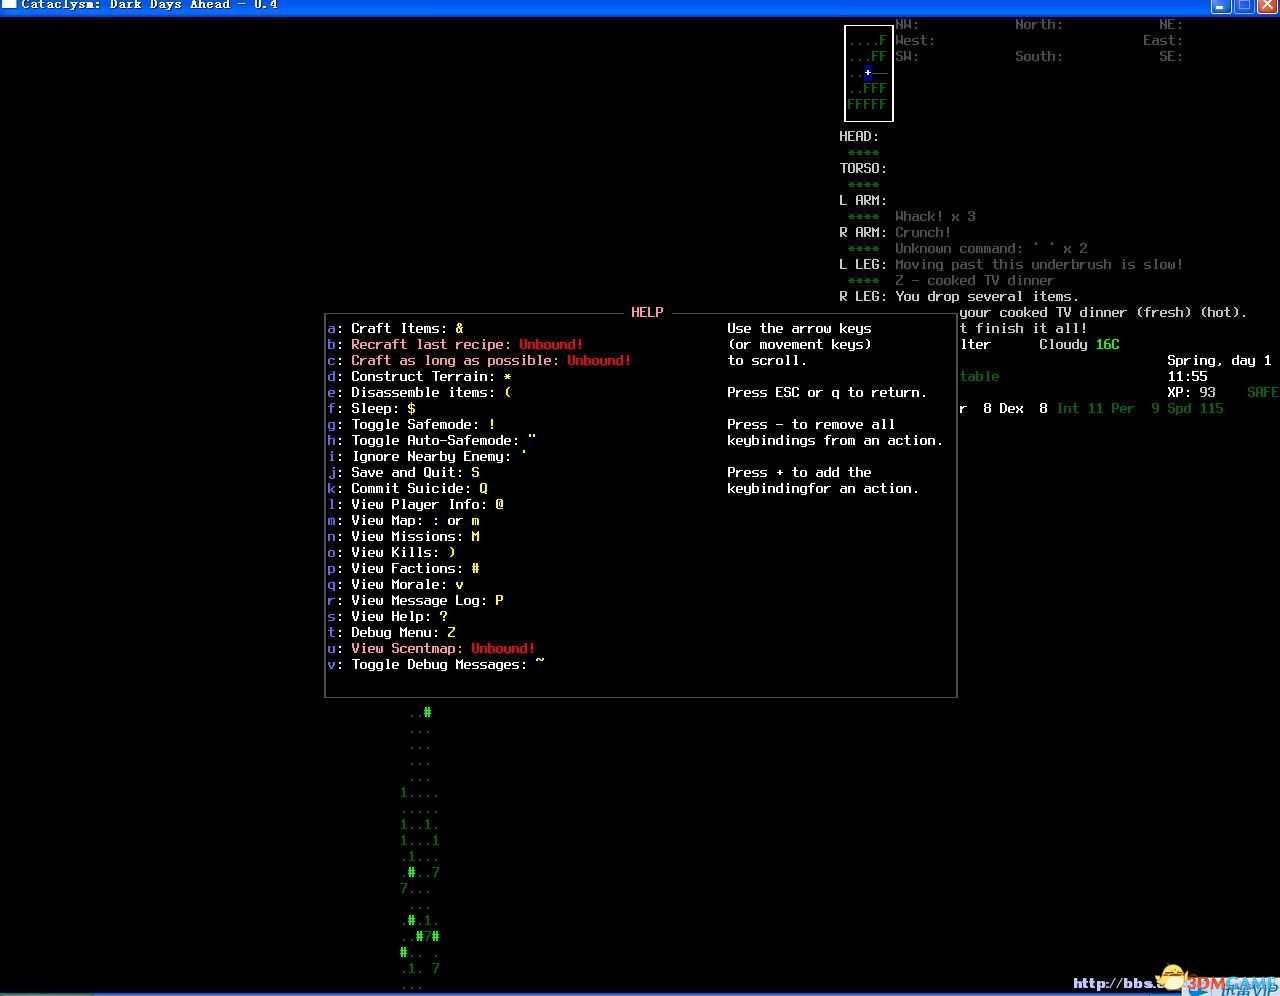The image size is (1280, 996).
Task: Select the 'View Scentmap: Unbound!' entry
Action: 431,648
